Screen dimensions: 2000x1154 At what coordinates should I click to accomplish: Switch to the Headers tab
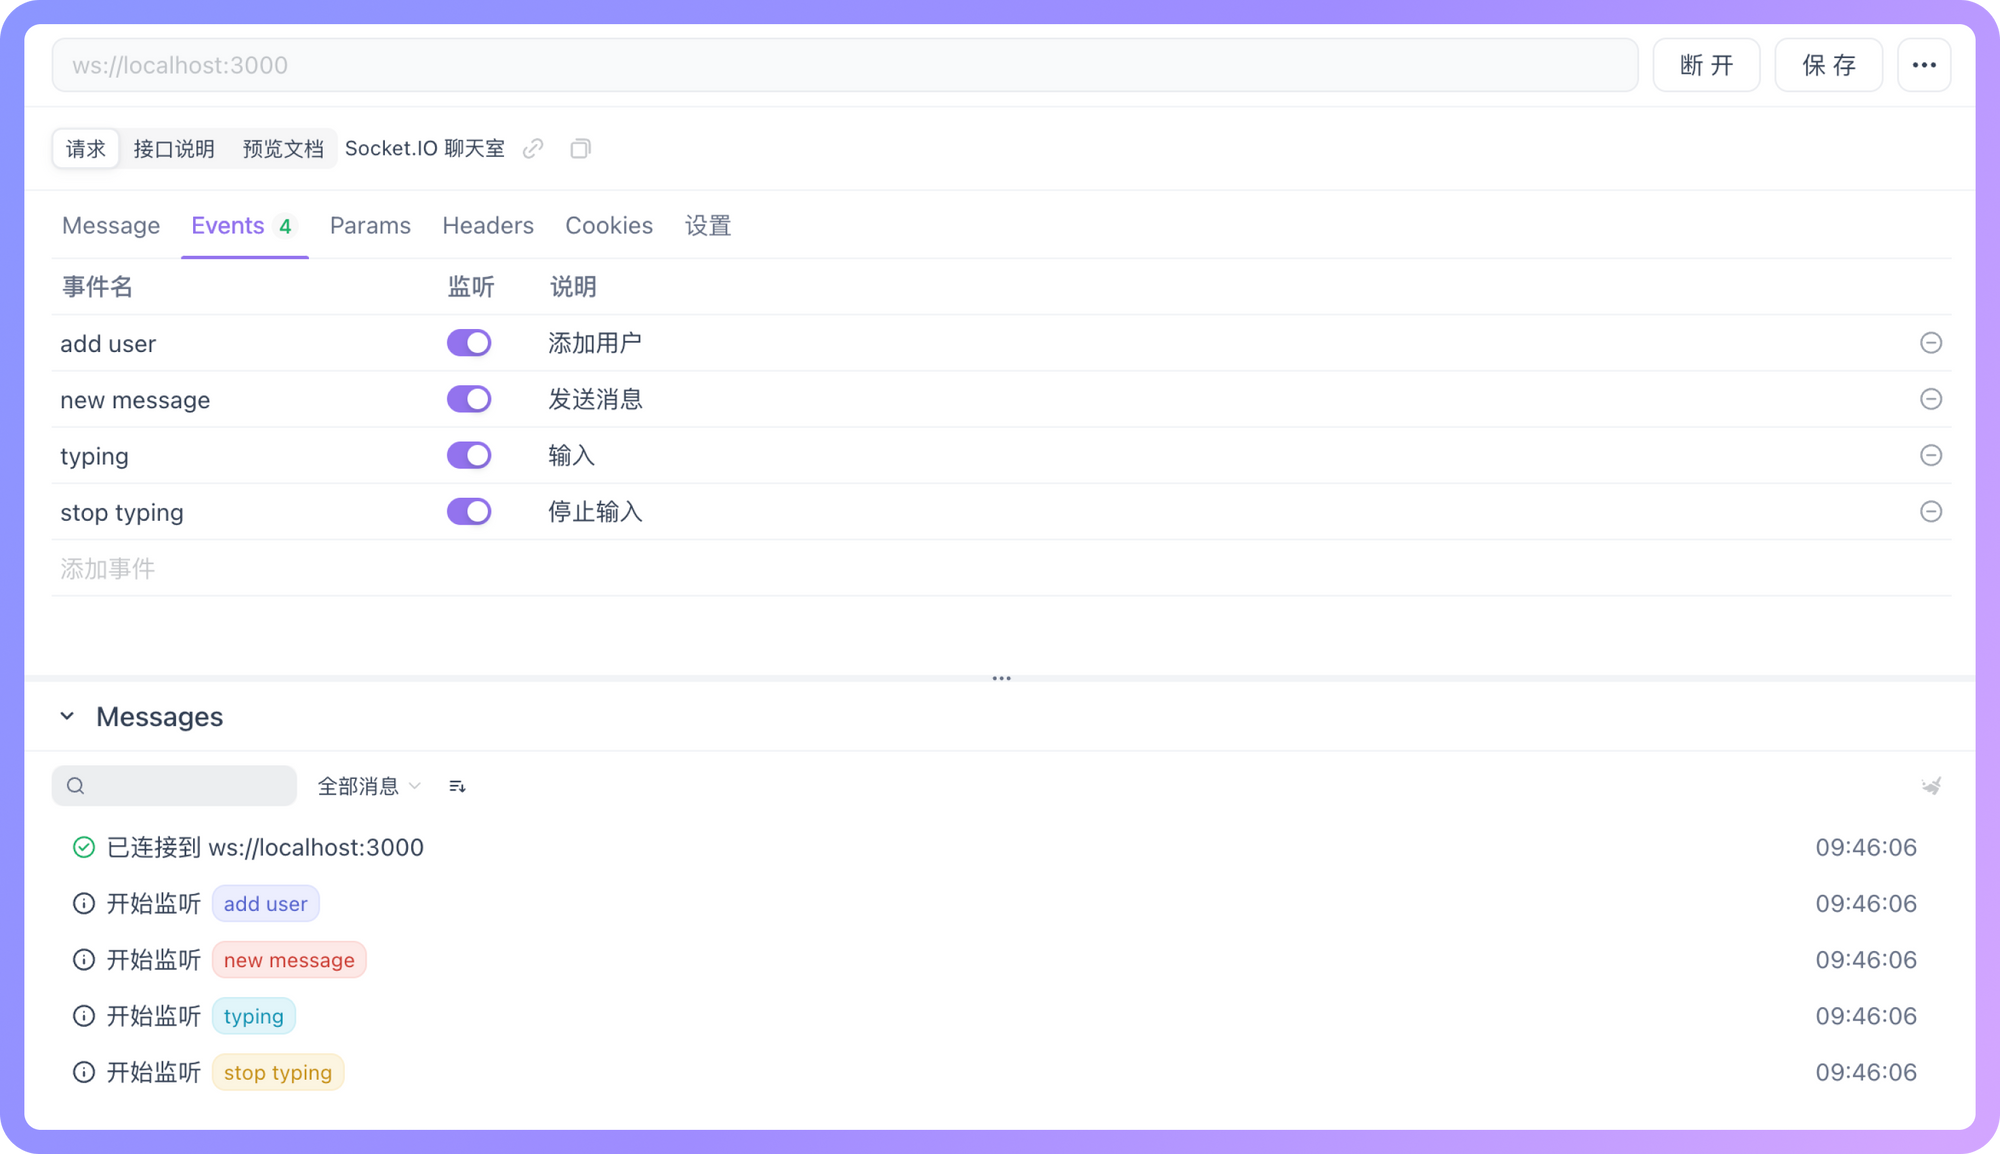487,226
